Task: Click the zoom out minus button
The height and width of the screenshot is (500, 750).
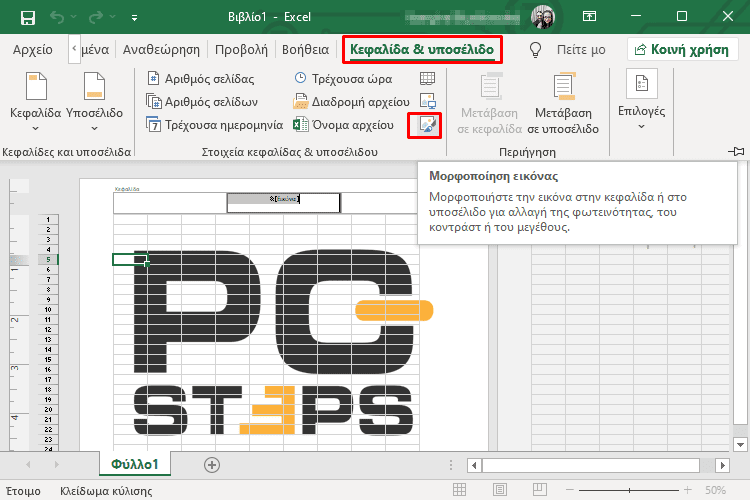Action: 569,490
